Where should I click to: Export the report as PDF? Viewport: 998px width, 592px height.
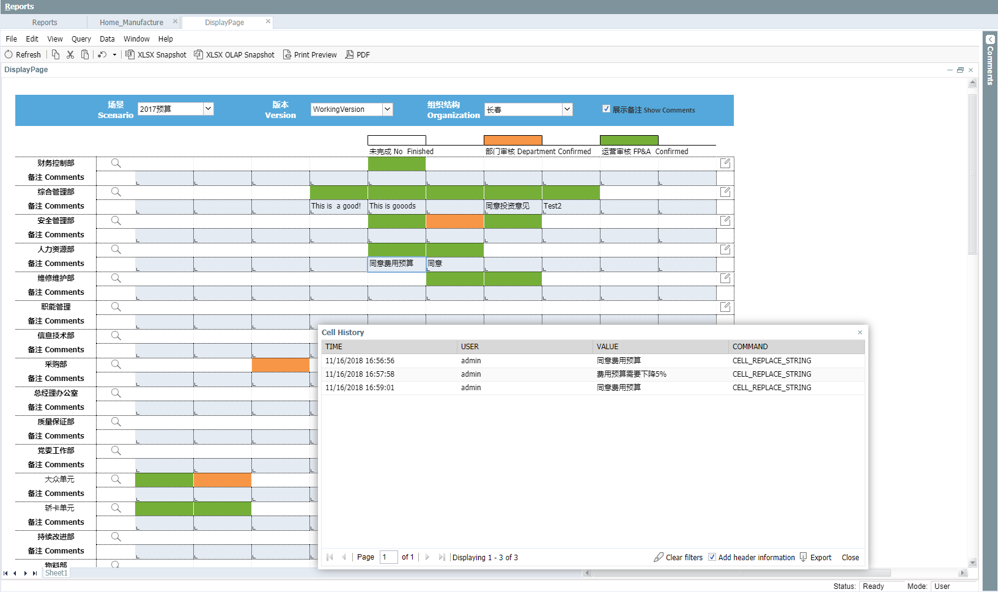click(x=358, y=55)
